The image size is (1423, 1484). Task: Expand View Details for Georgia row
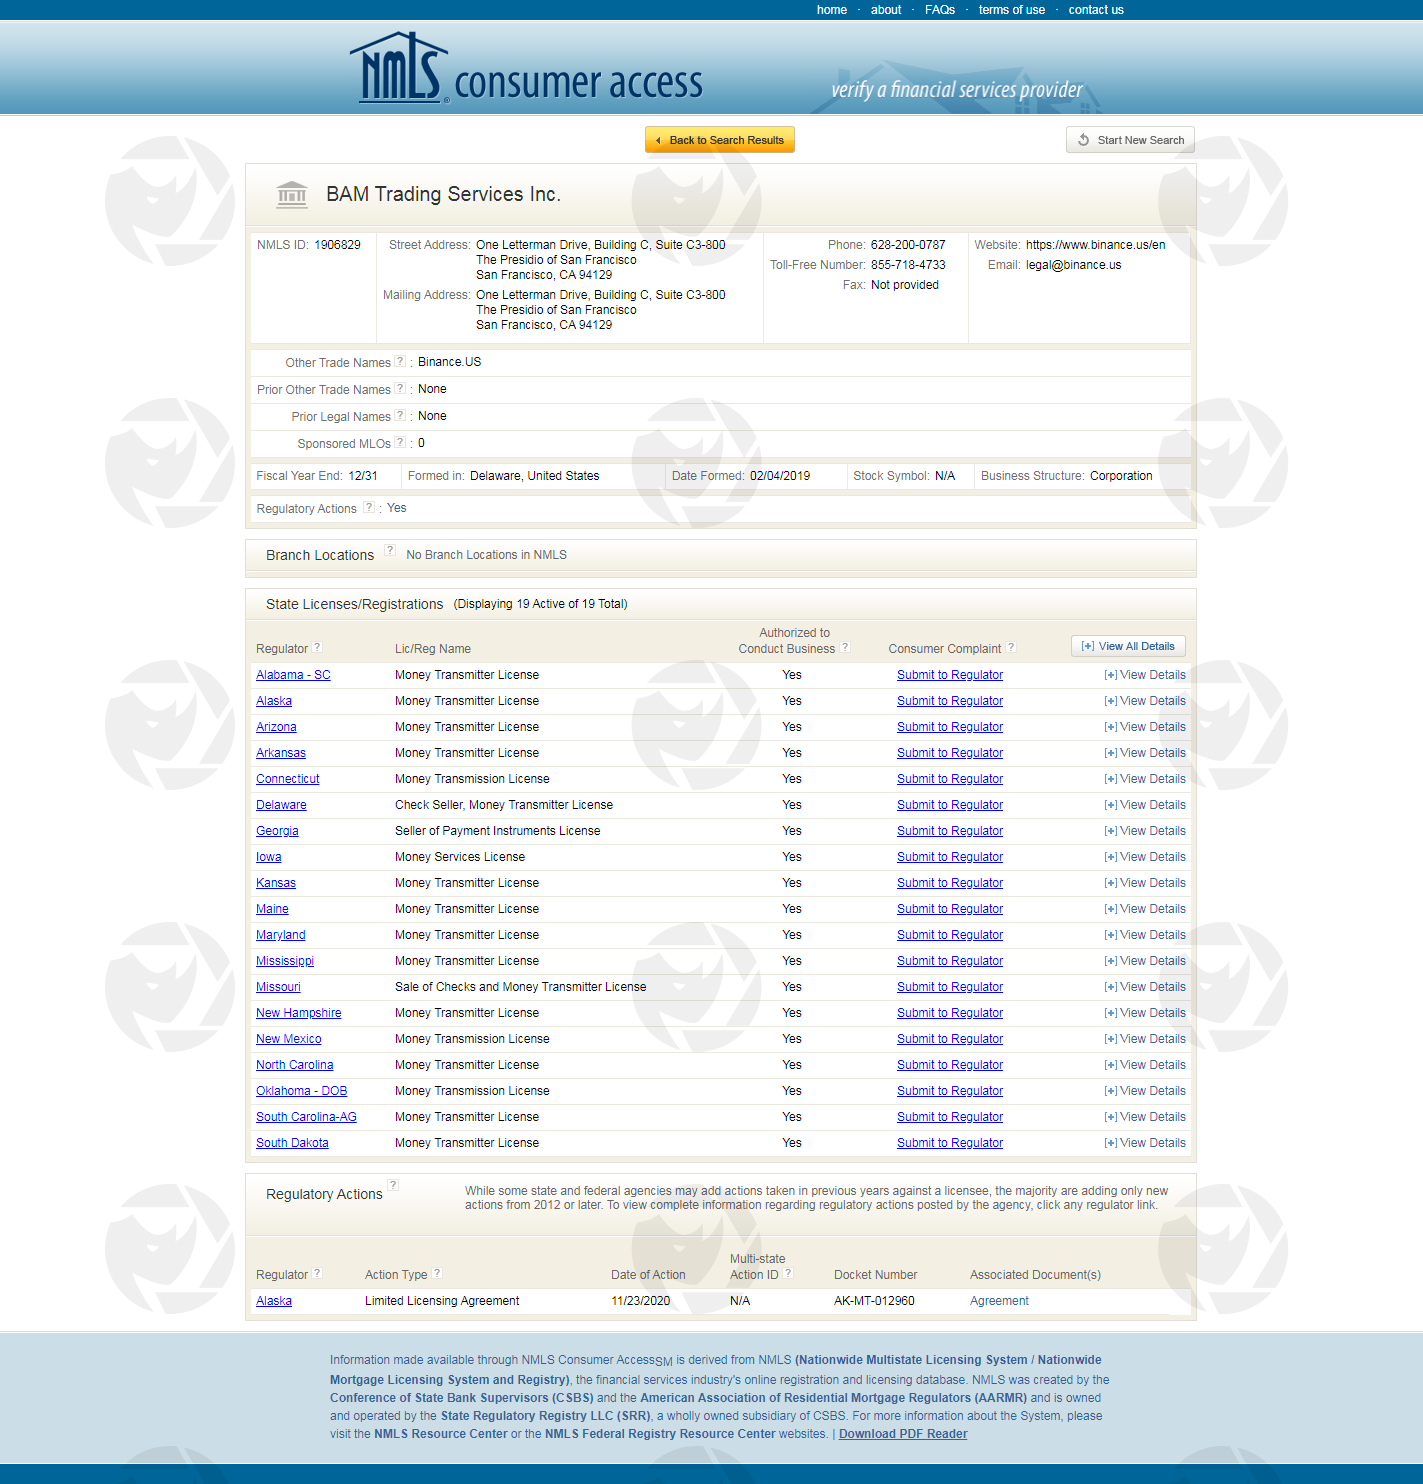point(1145,831)
